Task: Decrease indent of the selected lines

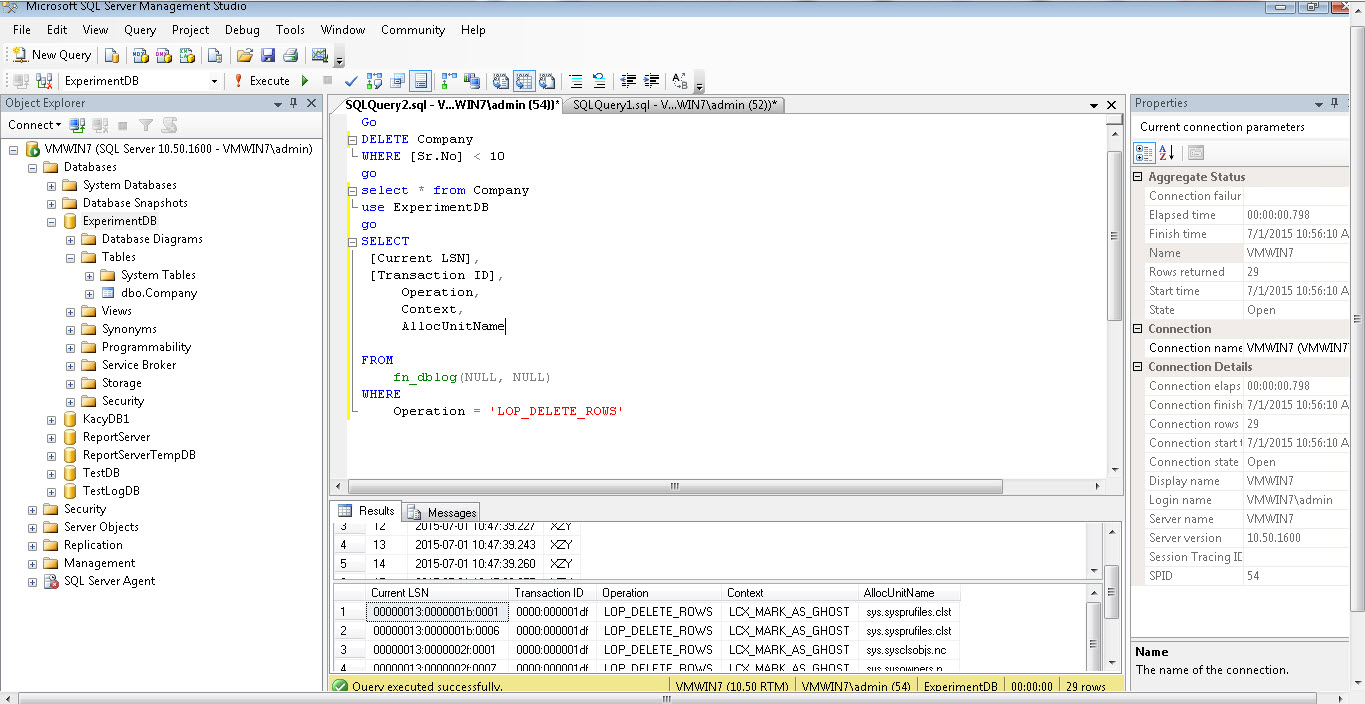Action: [x=628, y=81]
